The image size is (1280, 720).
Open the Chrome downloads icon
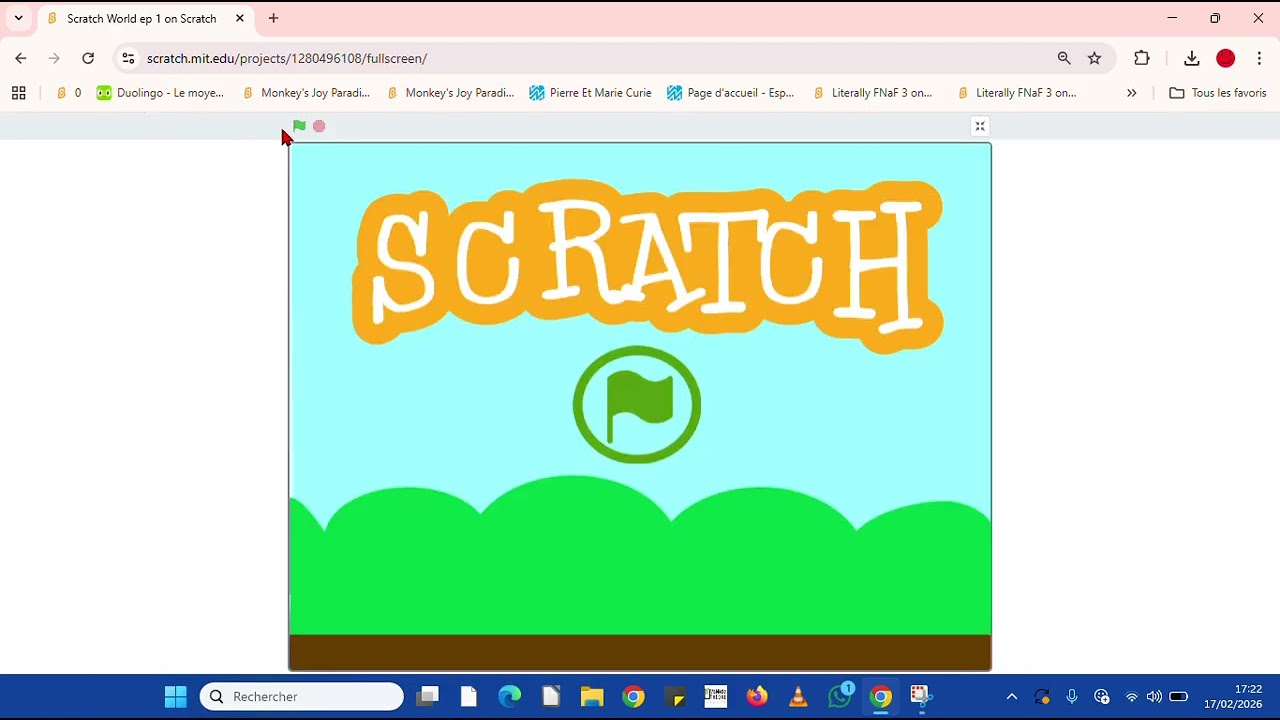pos(1192,58)
